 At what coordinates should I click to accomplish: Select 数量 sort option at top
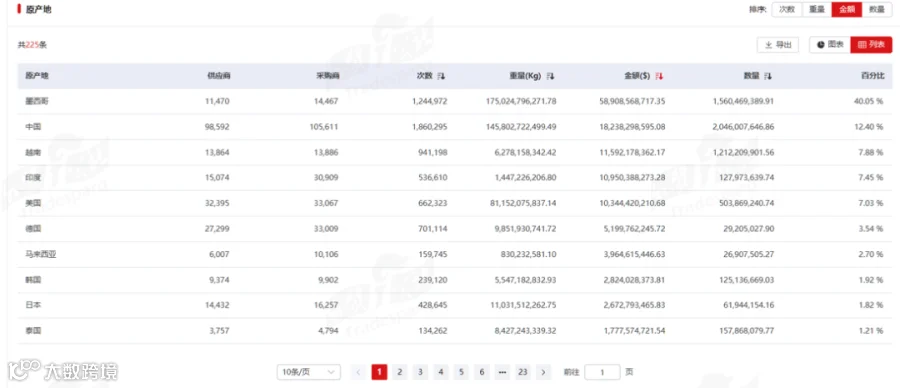[x=877, y=9]
